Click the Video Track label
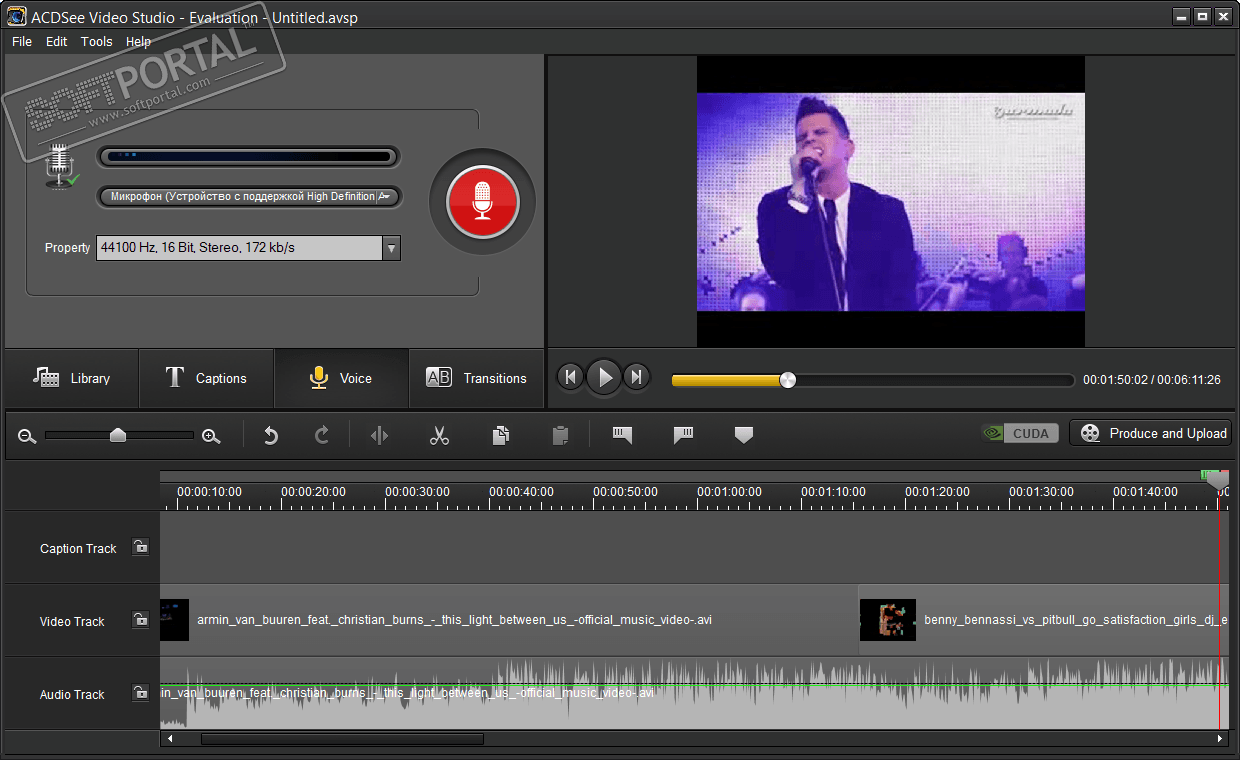Image resolution: width=1240 pixels, height=760 pixels. tap(72, 621)
